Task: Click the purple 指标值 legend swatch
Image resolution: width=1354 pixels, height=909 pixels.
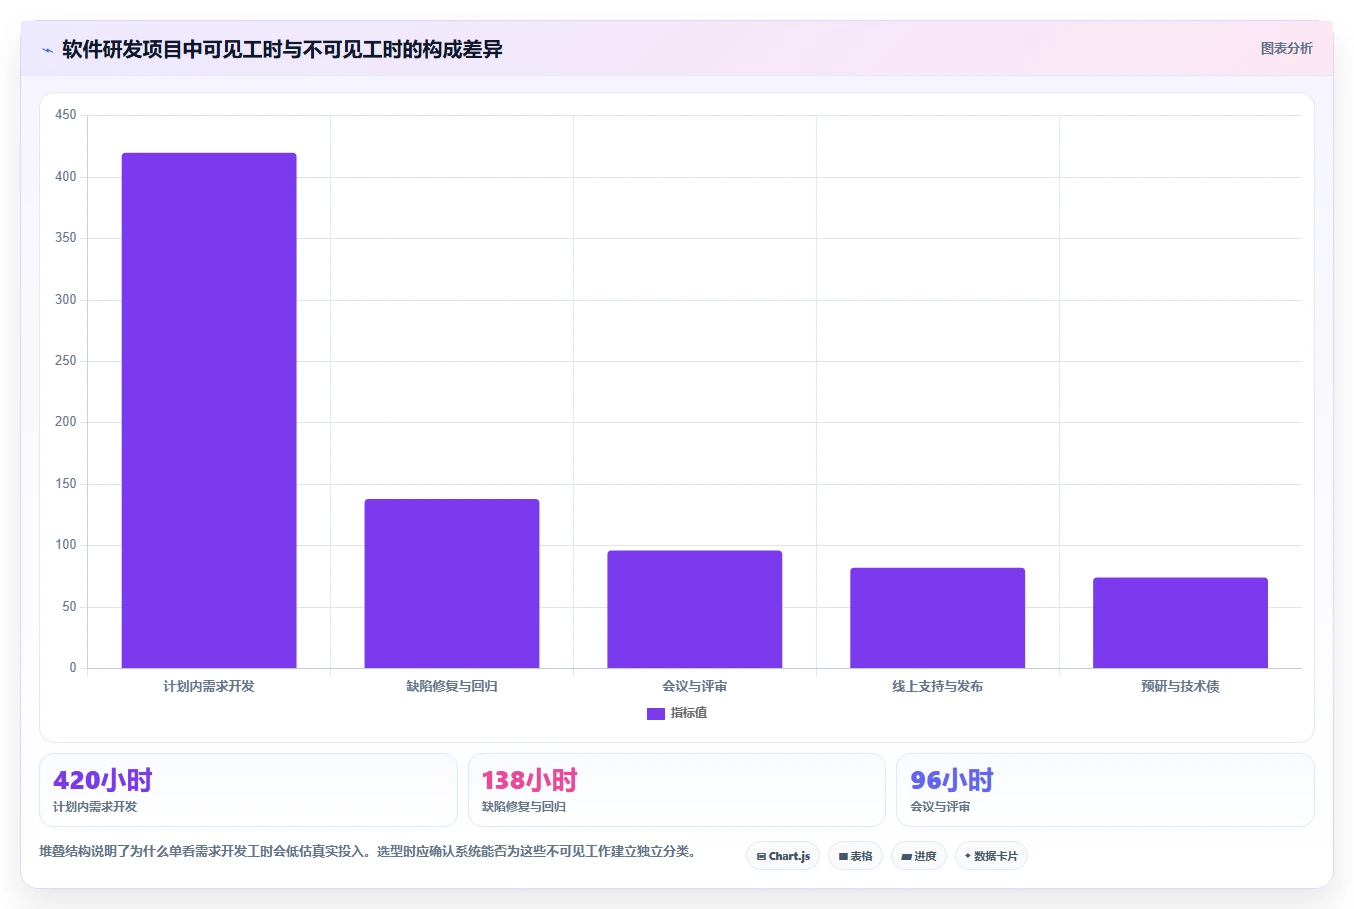Action: [x=656, y=714]
